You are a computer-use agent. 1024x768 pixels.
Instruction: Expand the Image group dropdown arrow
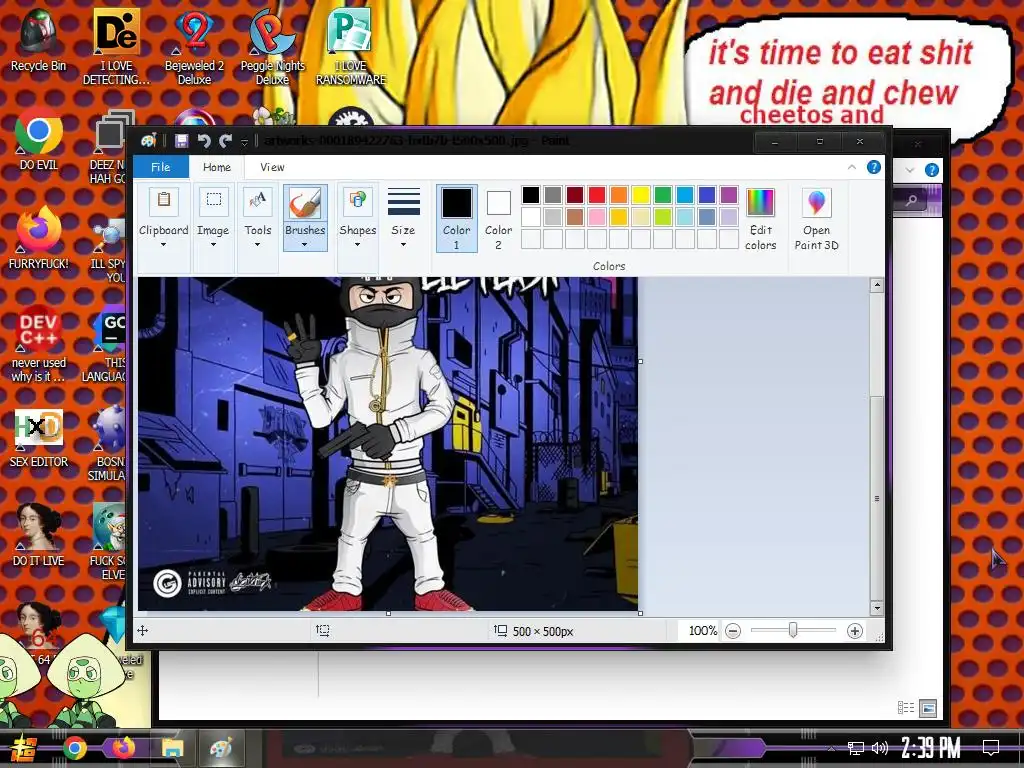click(213, 245)
